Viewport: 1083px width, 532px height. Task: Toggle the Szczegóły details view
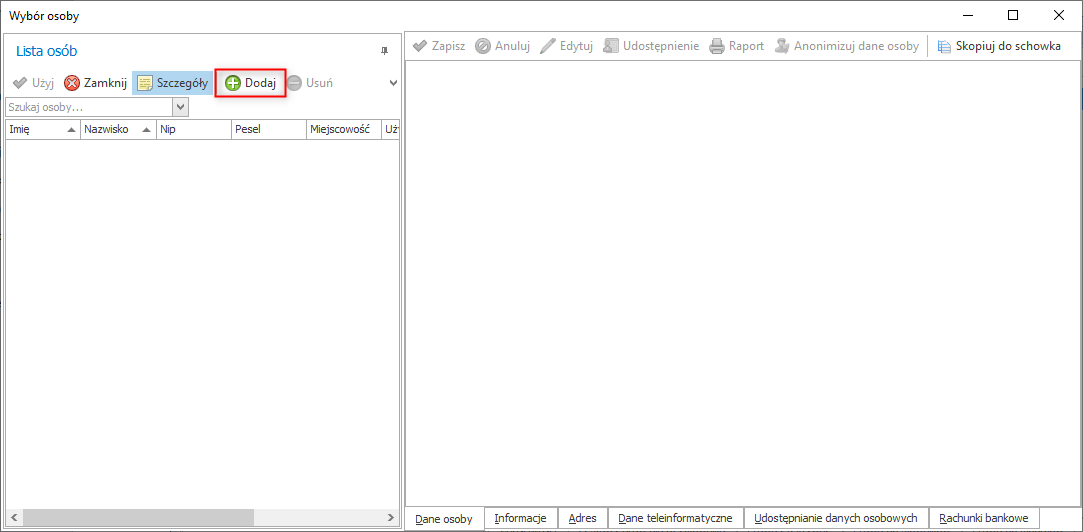pyautogui.click(x=172, y=83)
